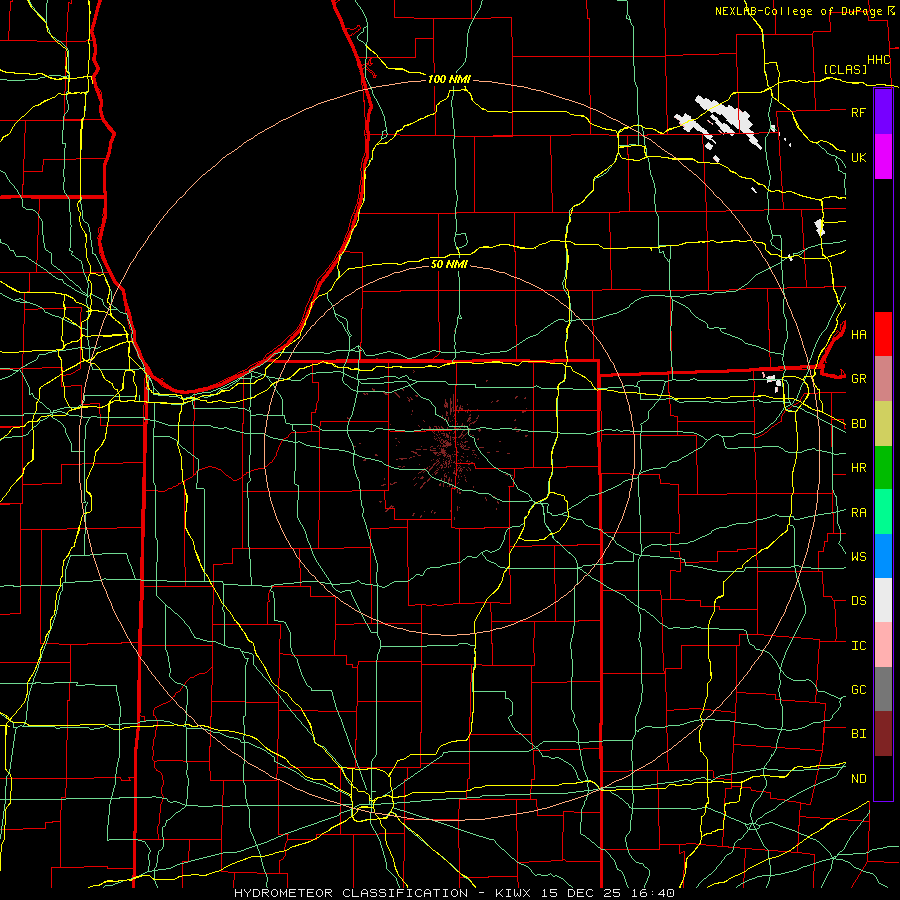Click the RF legend label
This screenshot has width=900, height=900.
858,112
